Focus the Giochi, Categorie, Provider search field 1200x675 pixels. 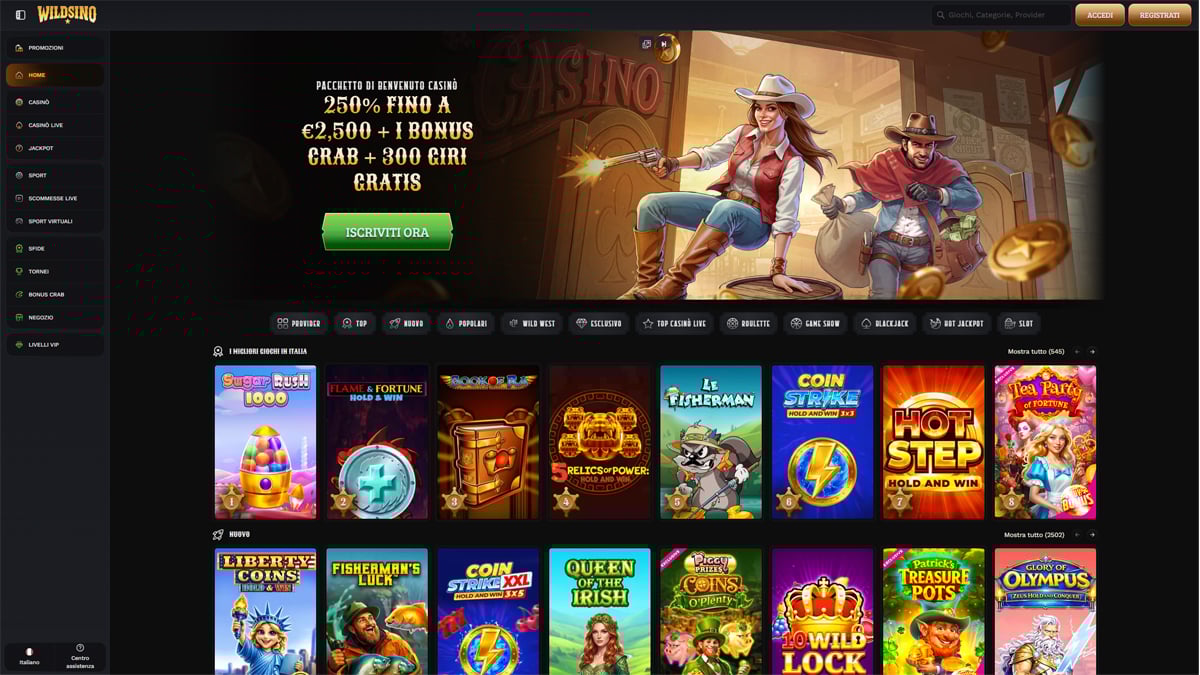click(x=1001, y=15)
